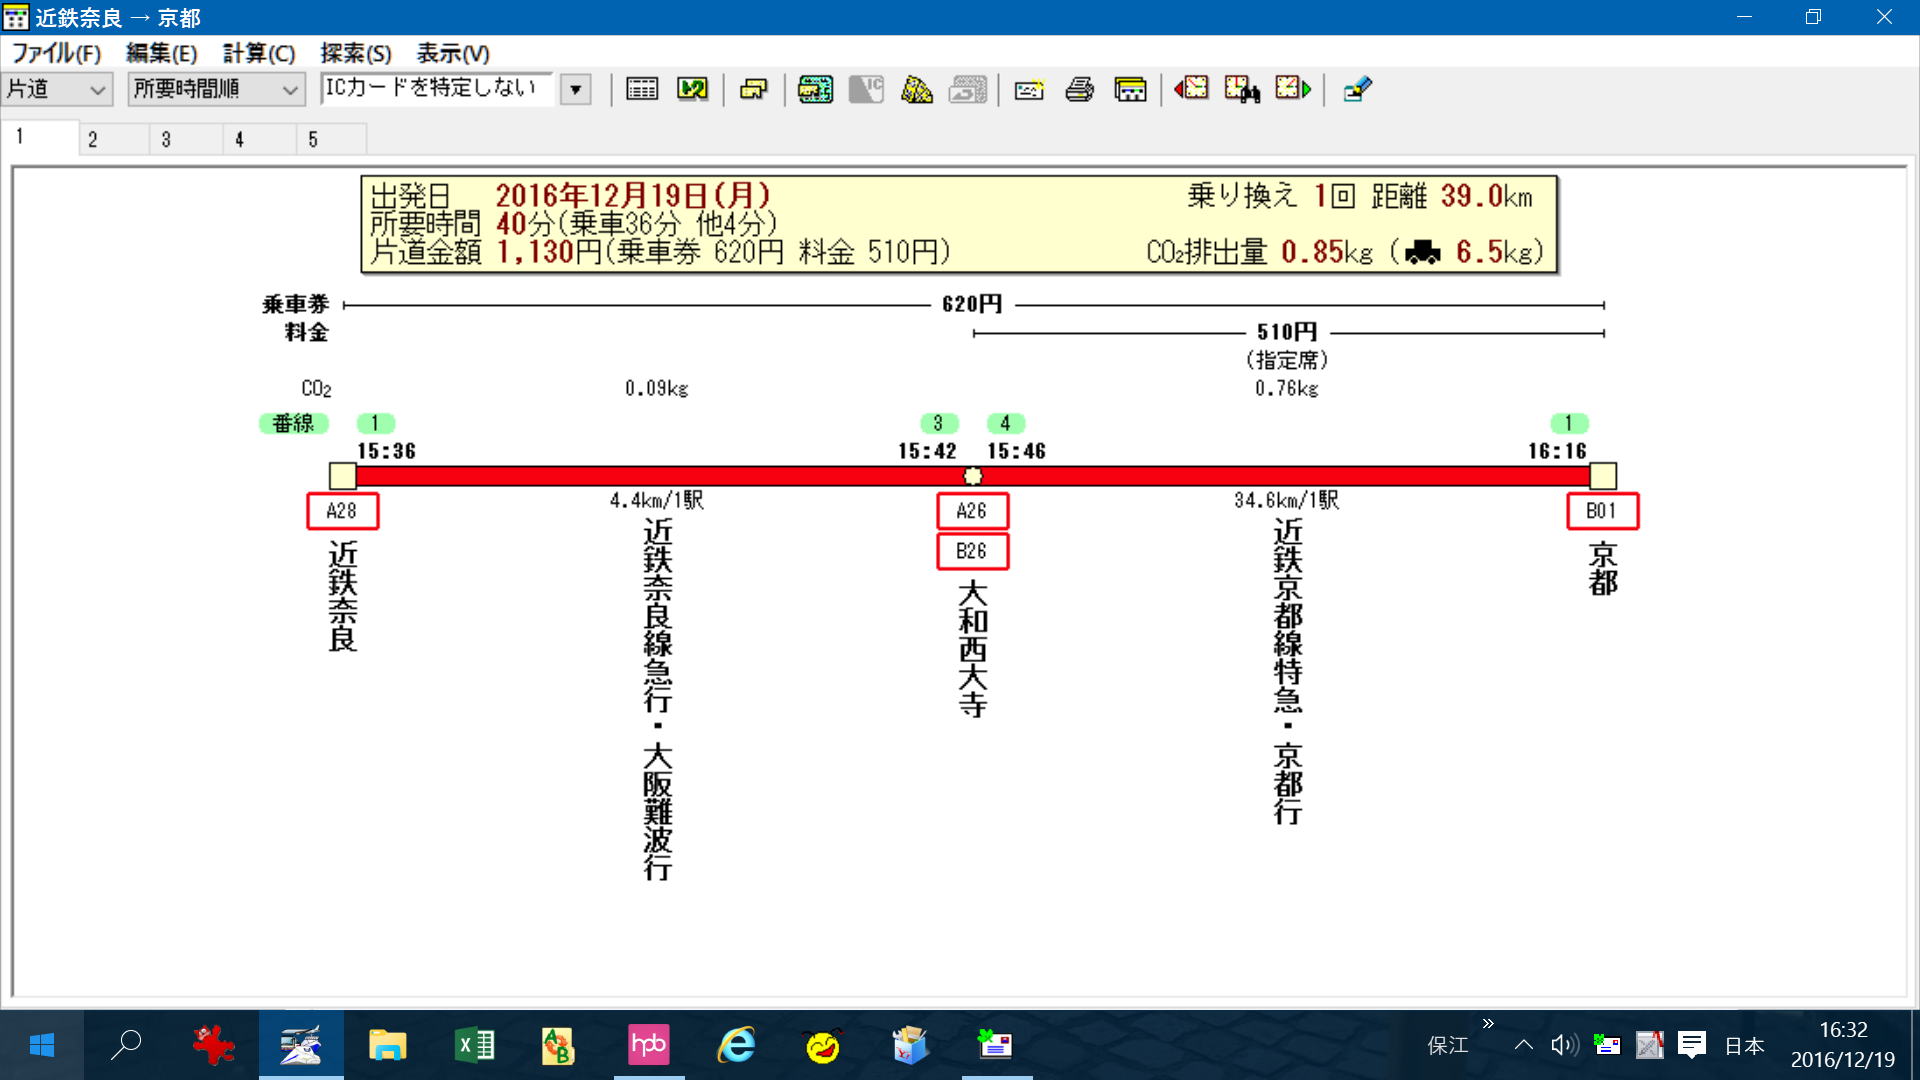
Task: Open the IC card selection dropdown arrow
Action: (x=576, y=89)
